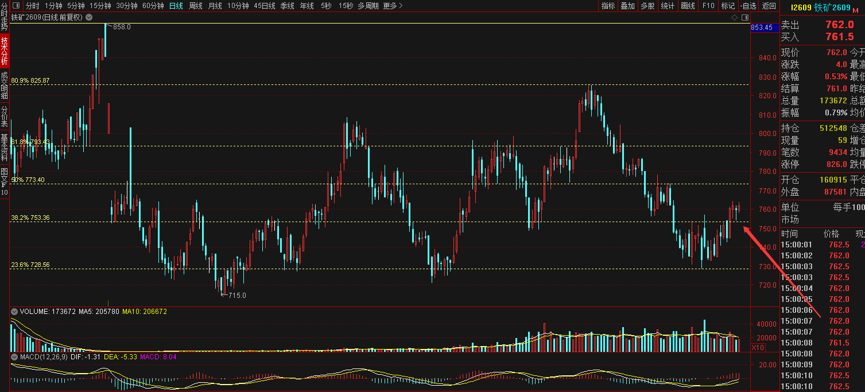The width and height of the screenshot is (865, 392).
Task: Click the MA5: 205780 volume label
Action: click(x=99, y=312)
